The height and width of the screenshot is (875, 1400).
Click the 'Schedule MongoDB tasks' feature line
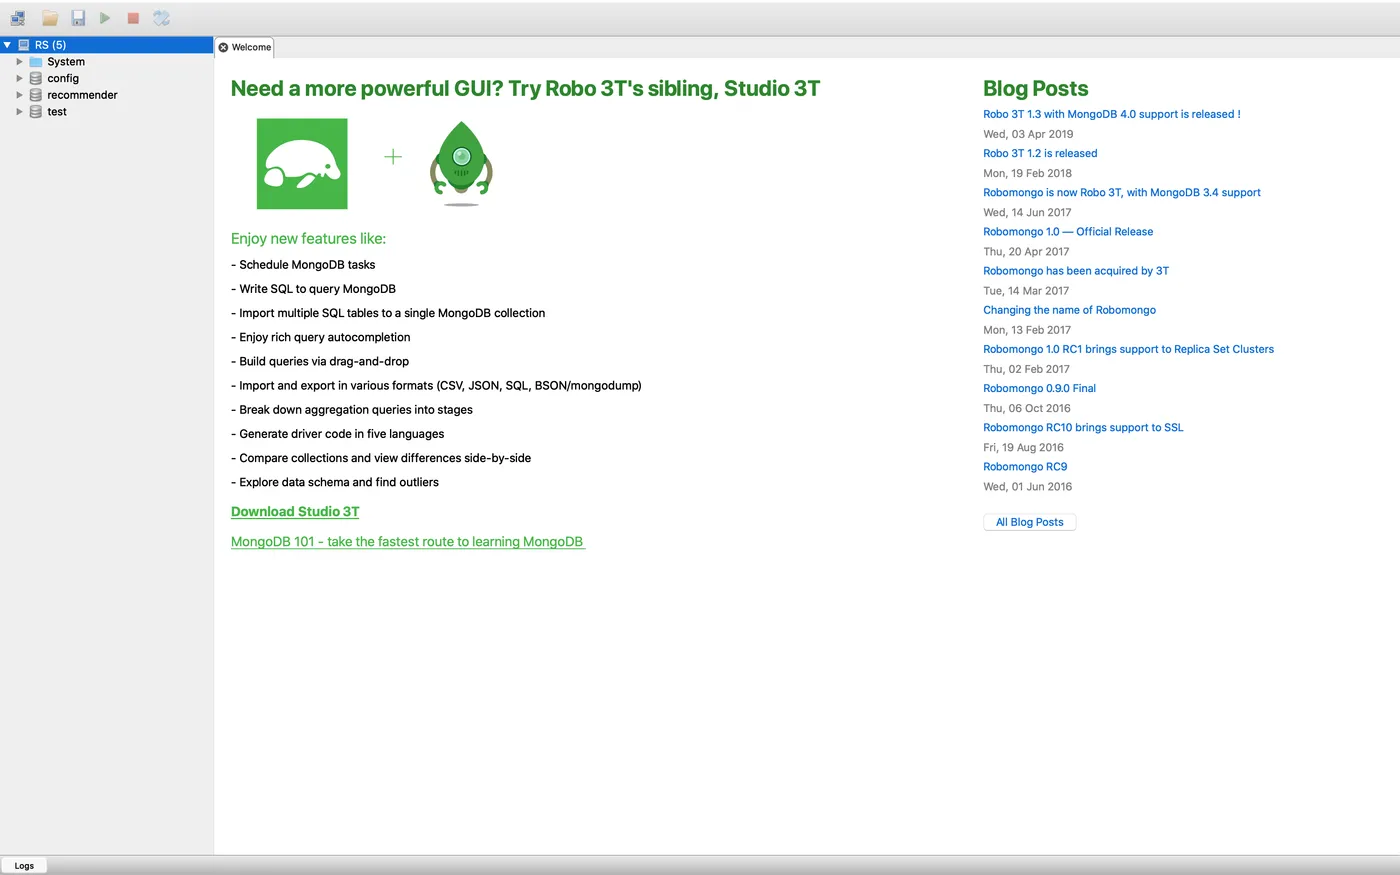303,265
